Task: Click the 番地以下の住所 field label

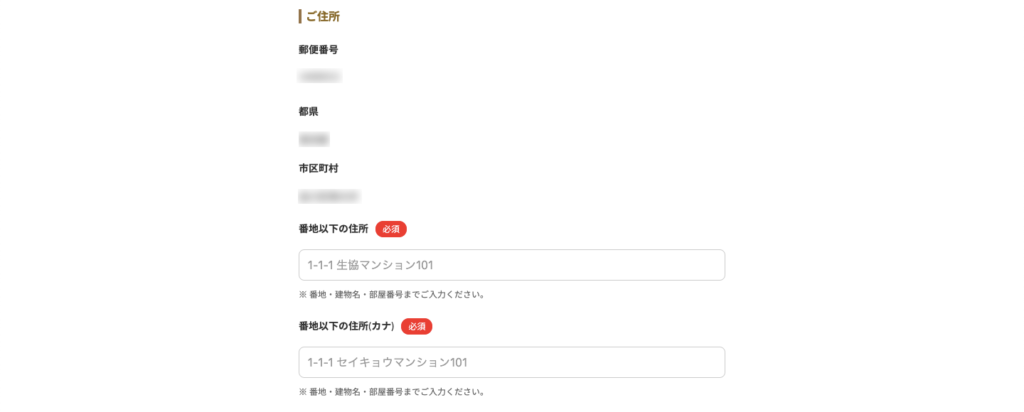Action: pos(334,229)
